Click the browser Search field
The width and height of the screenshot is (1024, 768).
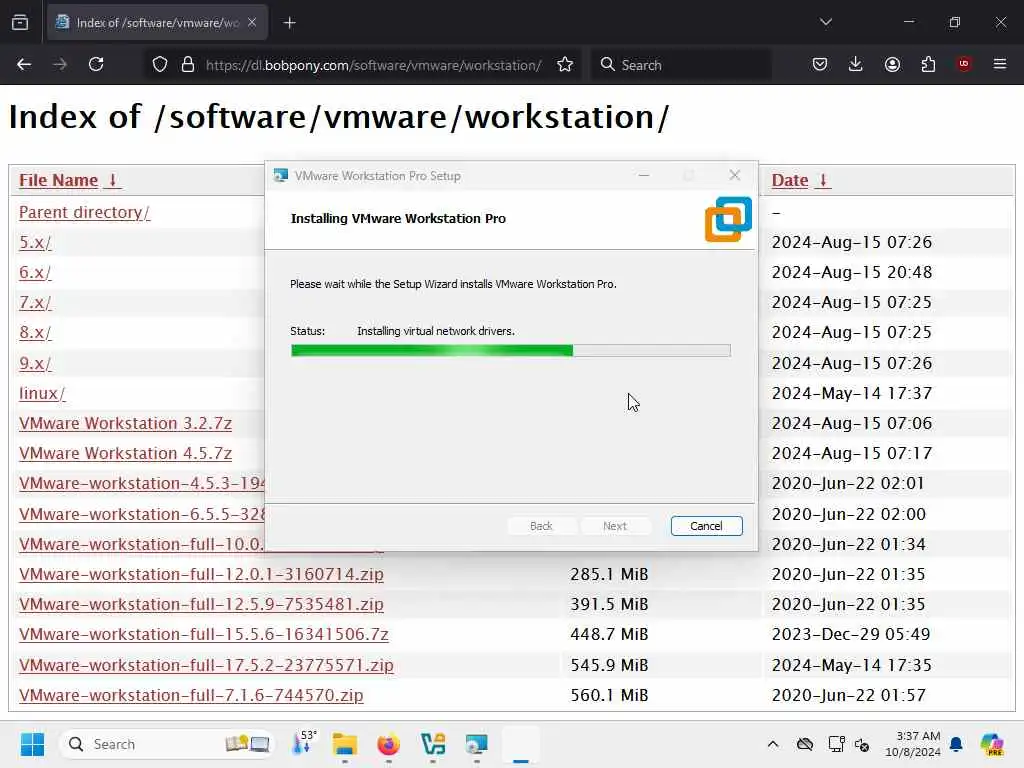click(681, 65)
